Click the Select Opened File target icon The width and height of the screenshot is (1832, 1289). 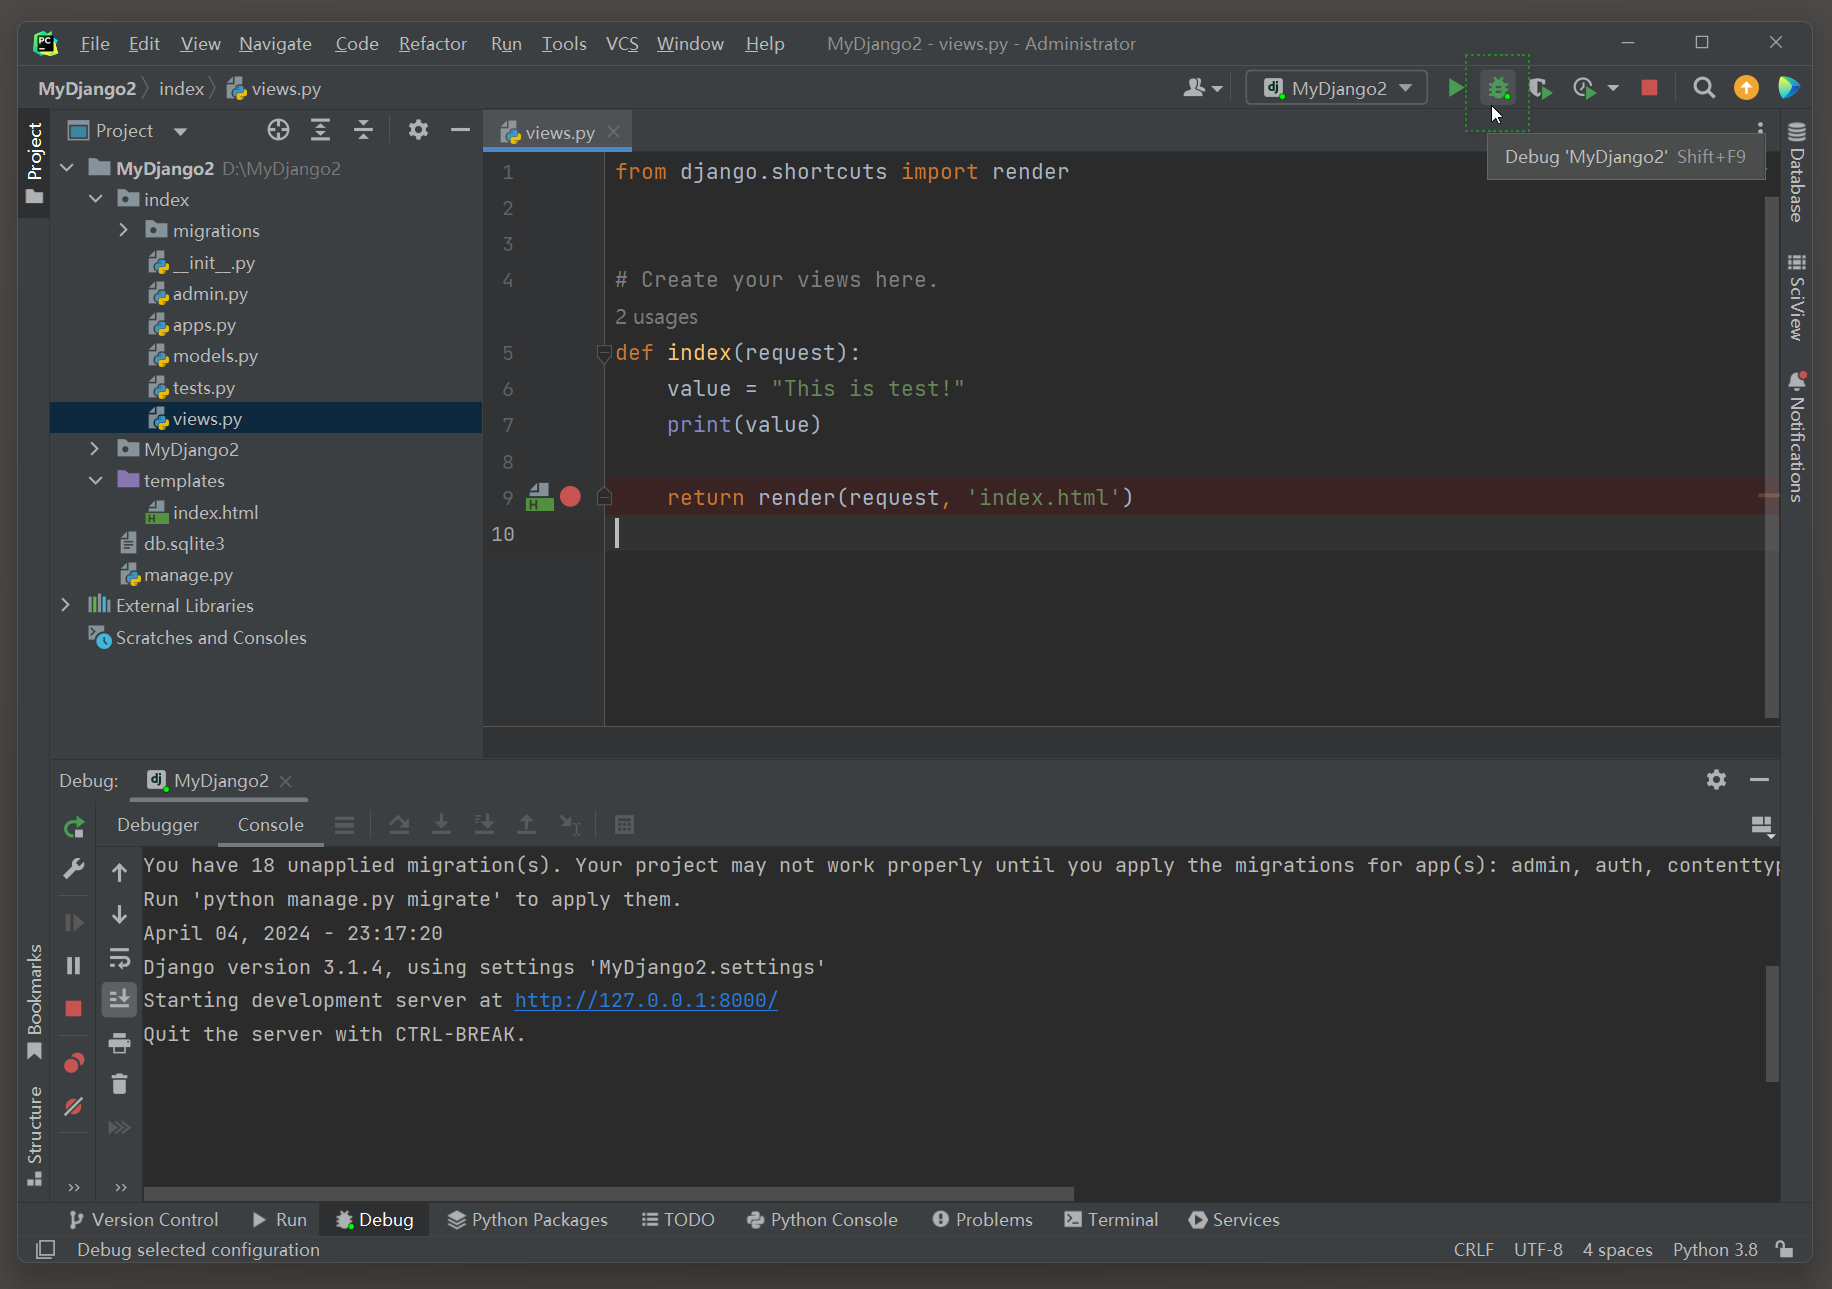point(278,130)
